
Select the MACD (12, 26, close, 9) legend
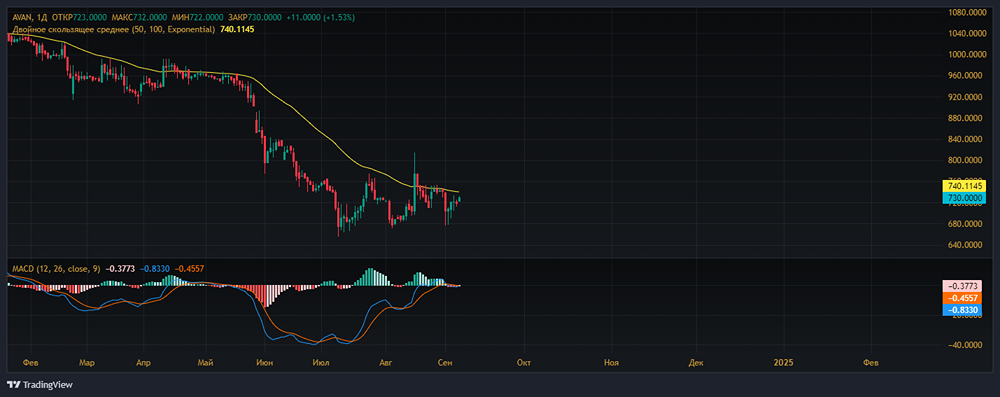tap(55, 269)
